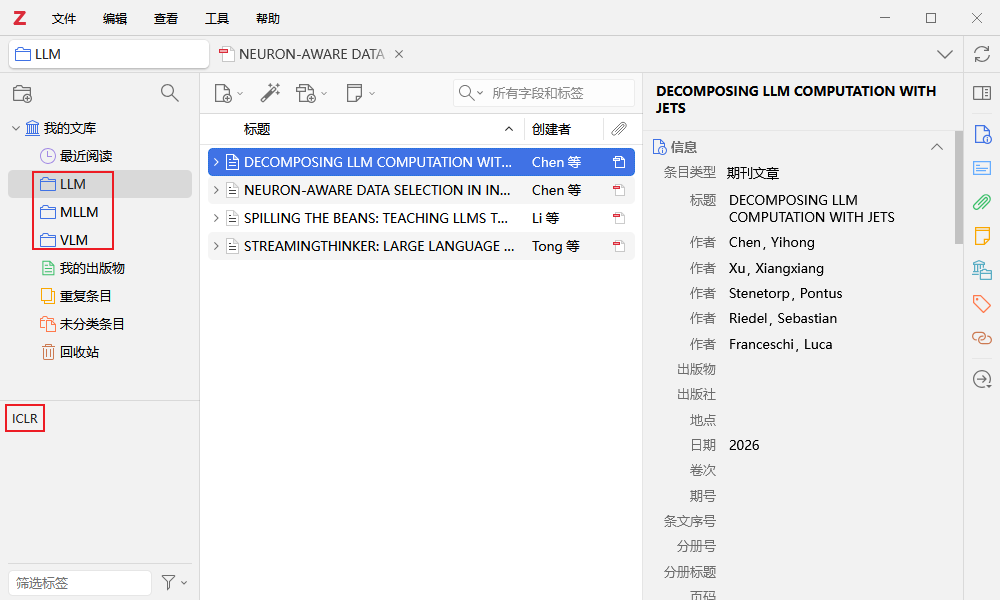1000x600 pixels.
Task: Open the 编辑 menu
Action: pyautogui.click(x=115, y=18)
